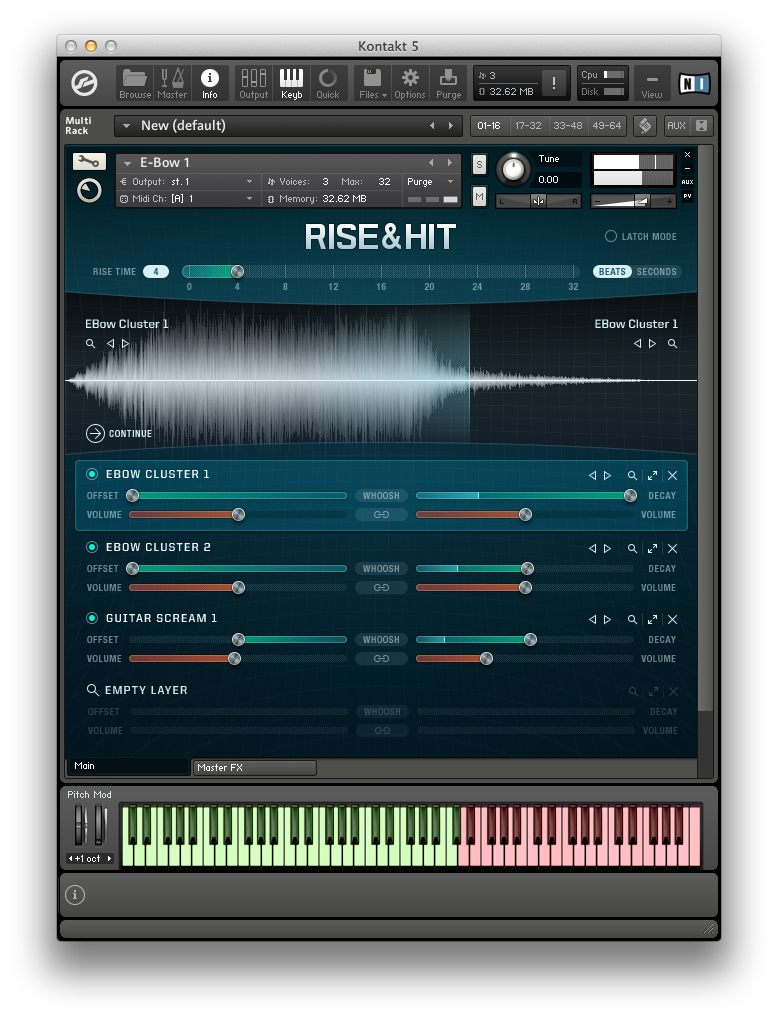
Task: Click the NI logo
Action: pos(694,83)
